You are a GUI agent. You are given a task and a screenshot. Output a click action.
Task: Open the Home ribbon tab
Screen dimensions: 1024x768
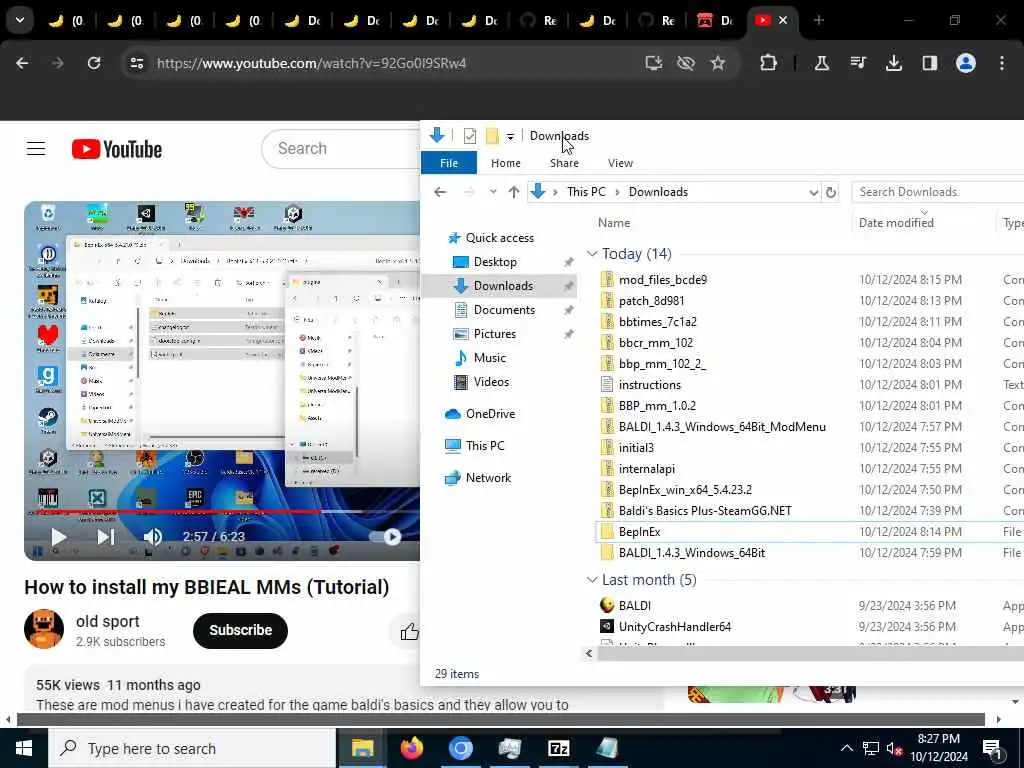point(505,163)
